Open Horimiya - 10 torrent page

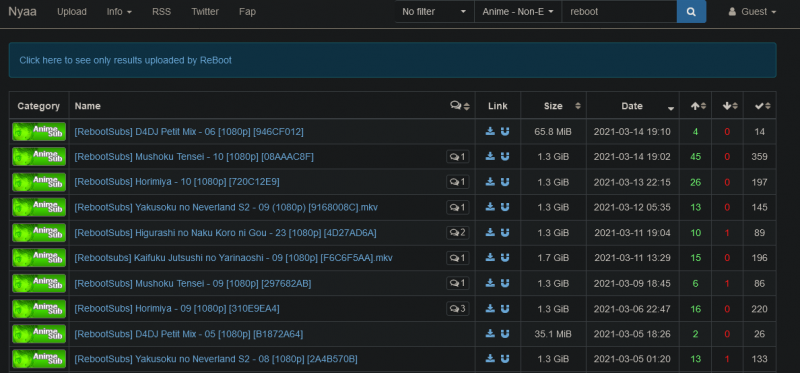pos(177,182)
